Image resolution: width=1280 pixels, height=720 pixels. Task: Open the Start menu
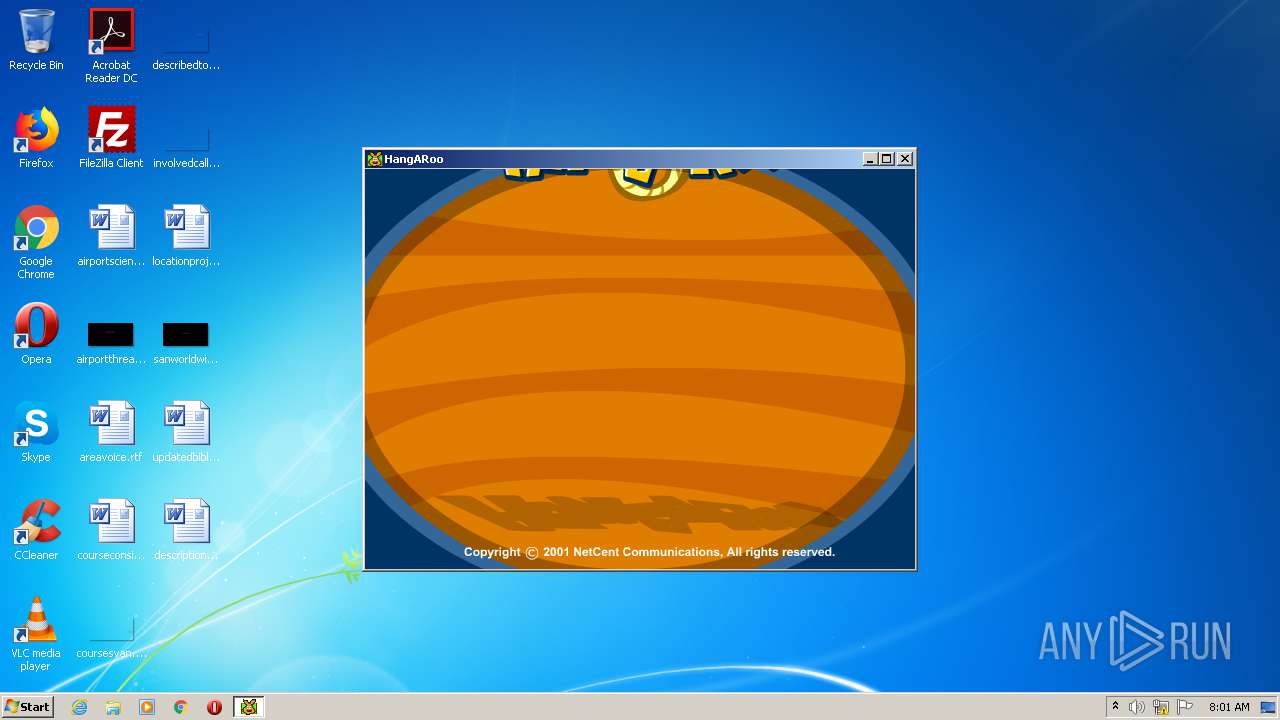[28, 707]
